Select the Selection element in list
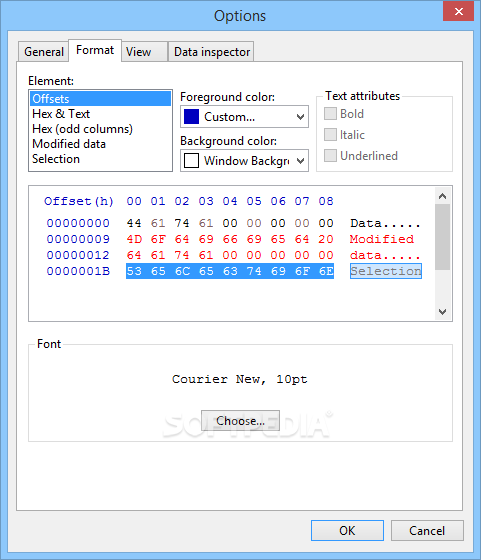This screenshot has height=560, width=481. pos(100,159)
